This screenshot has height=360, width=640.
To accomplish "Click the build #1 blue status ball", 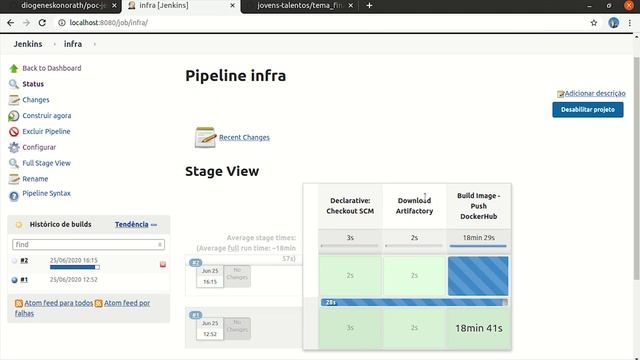I will (14, 280).
